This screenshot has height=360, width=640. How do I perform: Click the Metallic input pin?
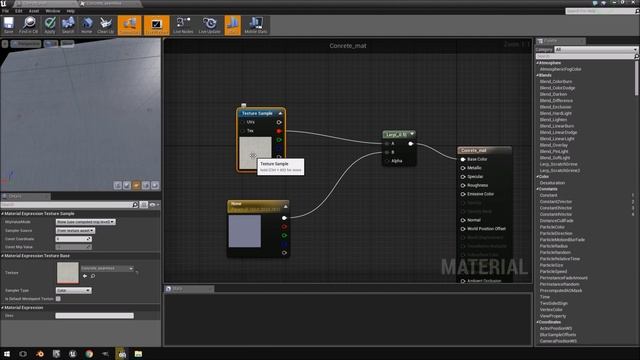(463, 168)
